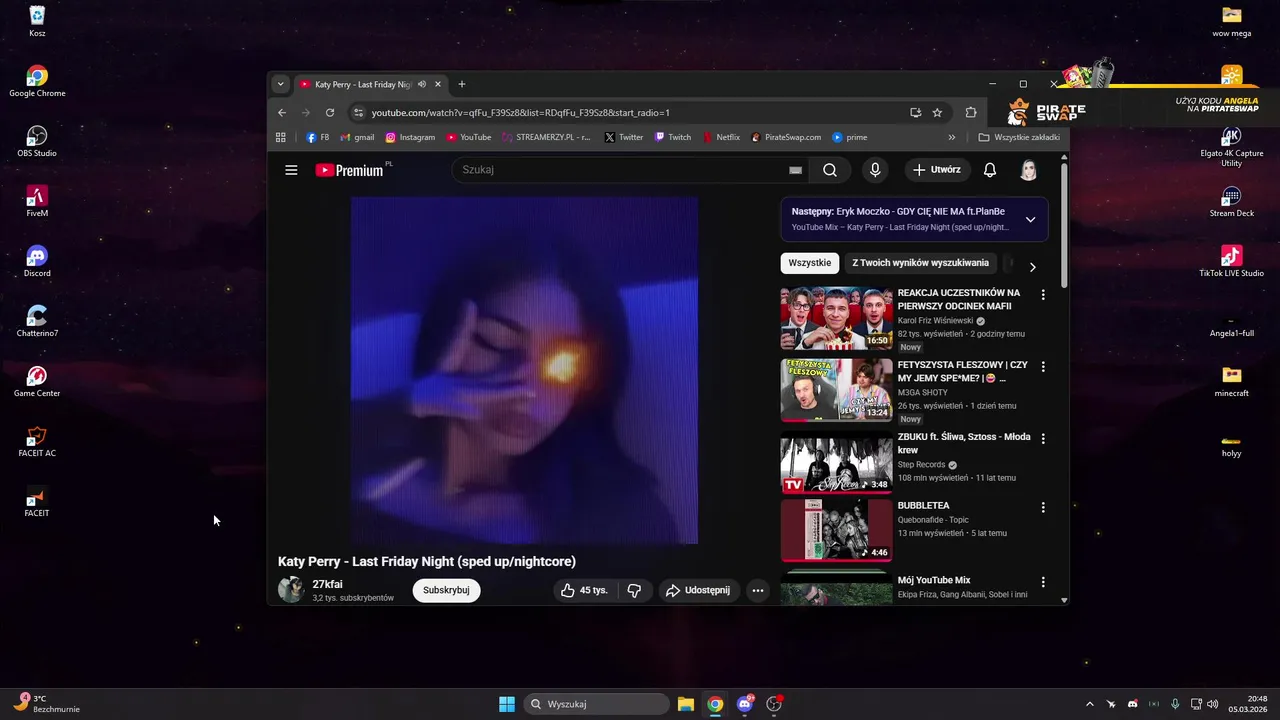The image size is (1280, 720).
Task: Open the on-screen keyboard in search box
Action: (796, 170)
